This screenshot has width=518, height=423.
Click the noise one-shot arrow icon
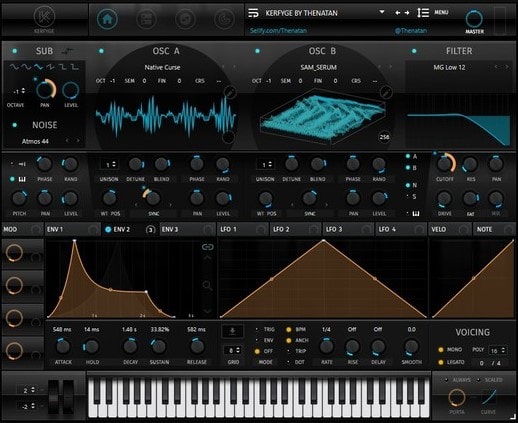tap(22, 164)
